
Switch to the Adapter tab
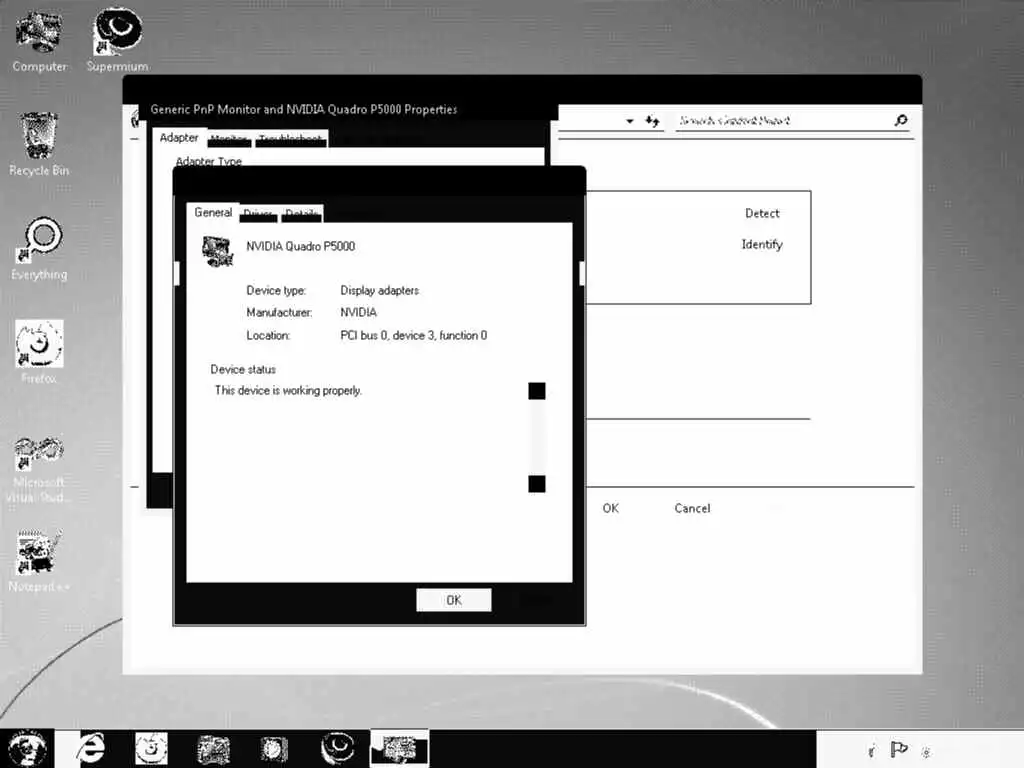[x=179, y=138]
